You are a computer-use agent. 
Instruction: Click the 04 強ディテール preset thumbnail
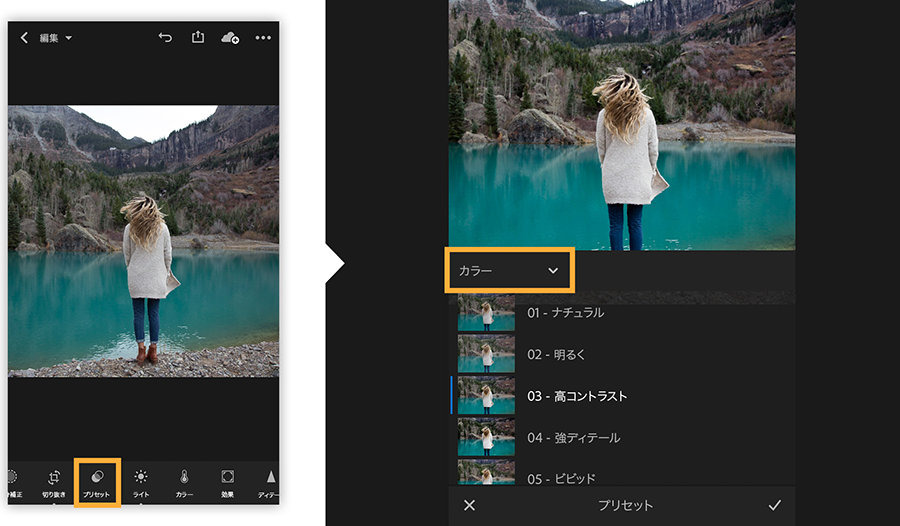click(x=486, y=438)
